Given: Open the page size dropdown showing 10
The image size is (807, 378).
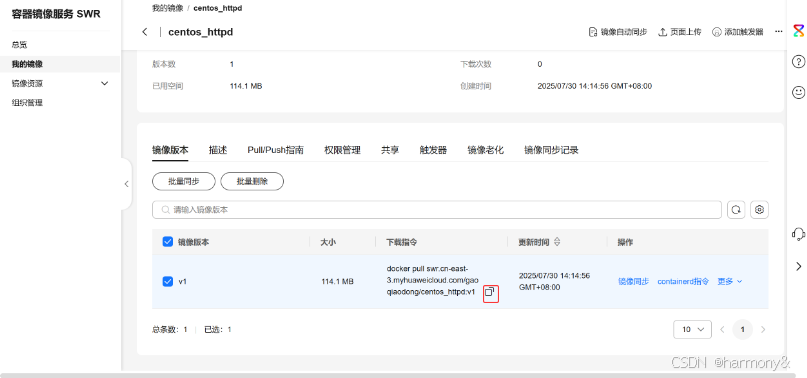Looking at the screenshot, I should 692,329.
